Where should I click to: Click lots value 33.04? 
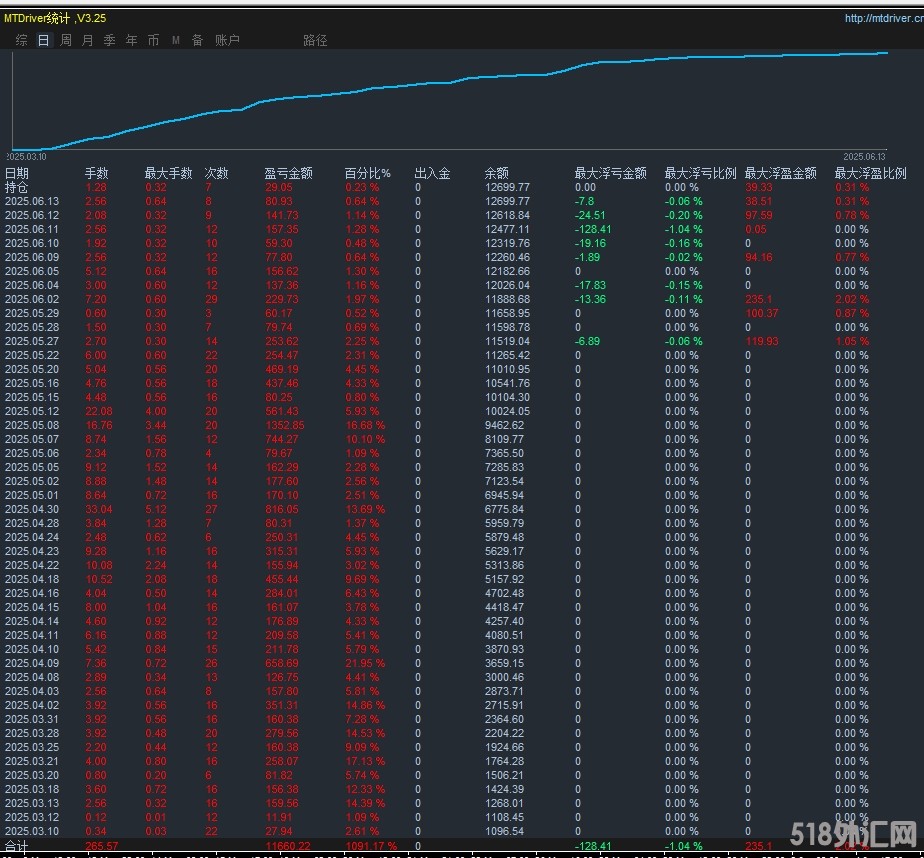coord(99,509)
